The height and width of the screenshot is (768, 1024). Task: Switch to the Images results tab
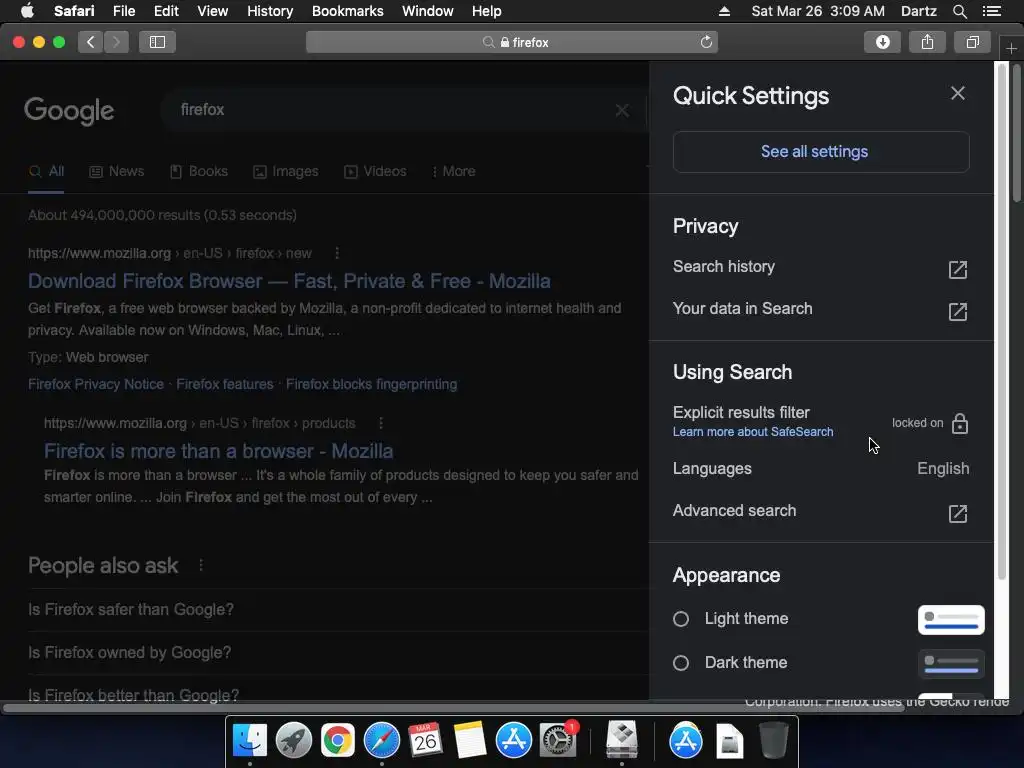pyautogui.click(x=285, y=172)
